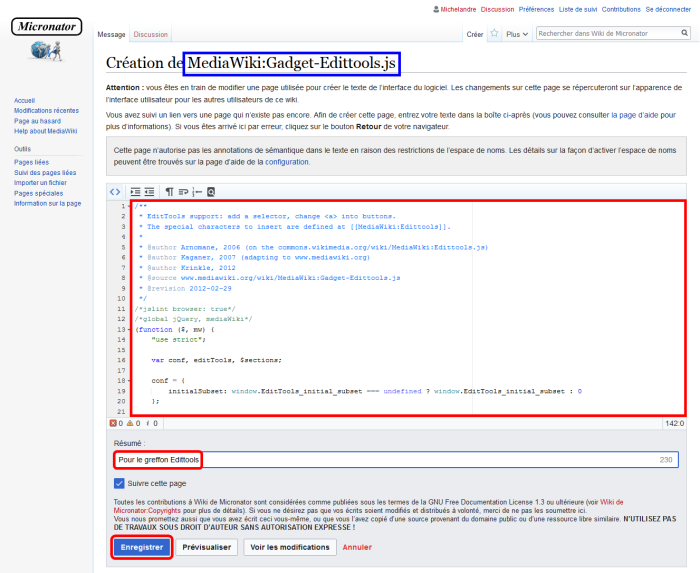Click the outdent code toolbar icon
This screenshot has height=573, width=700.
click(x=149, y=192)
